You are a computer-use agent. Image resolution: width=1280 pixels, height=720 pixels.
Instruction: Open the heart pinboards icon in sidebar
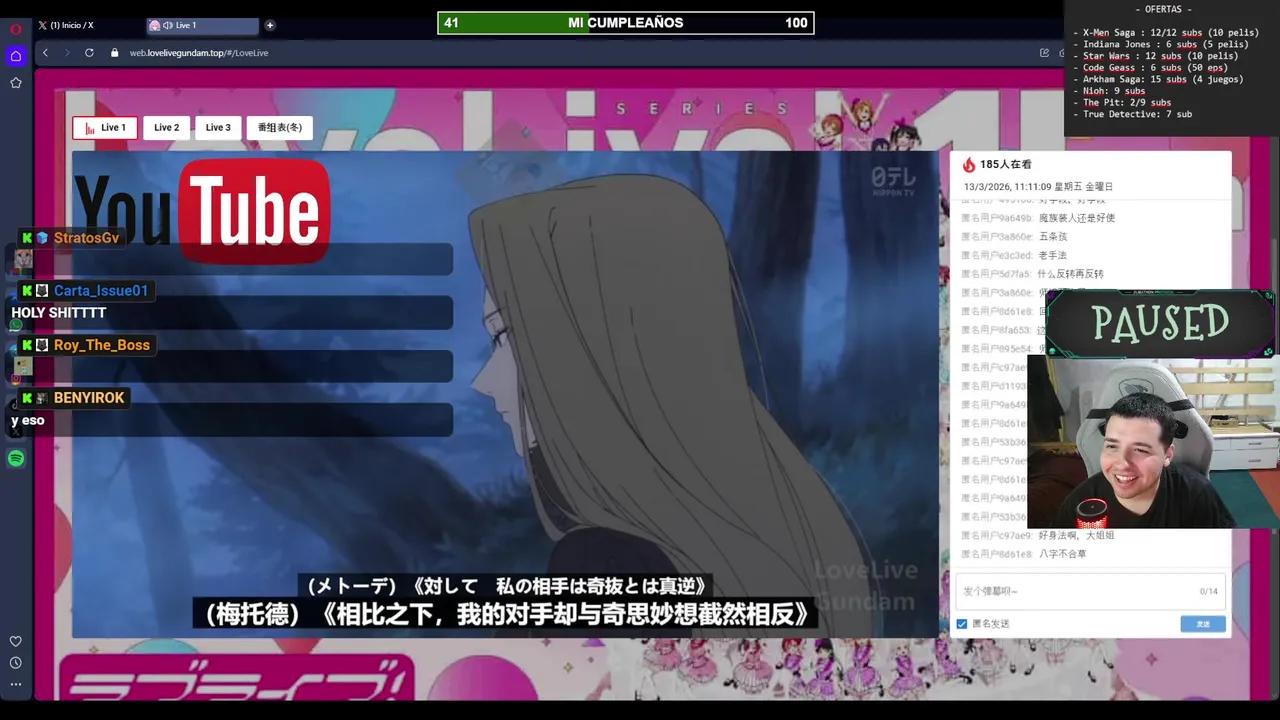coord(16,641)
